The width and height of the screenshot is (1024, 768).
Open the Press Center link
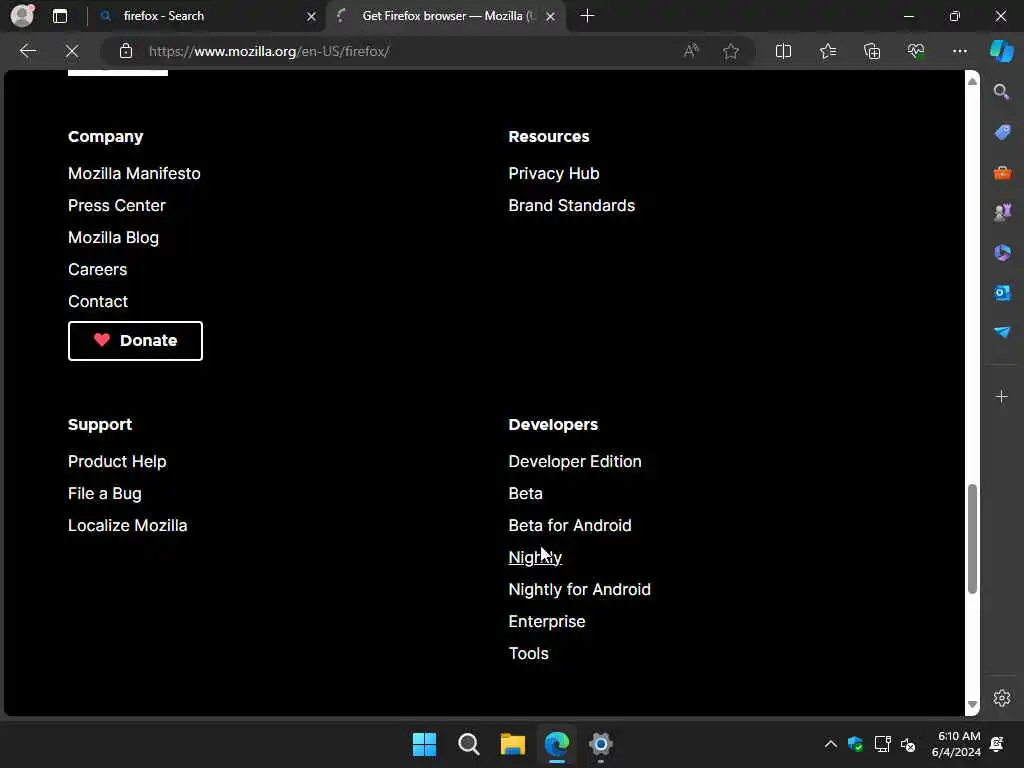pos(117,205)
